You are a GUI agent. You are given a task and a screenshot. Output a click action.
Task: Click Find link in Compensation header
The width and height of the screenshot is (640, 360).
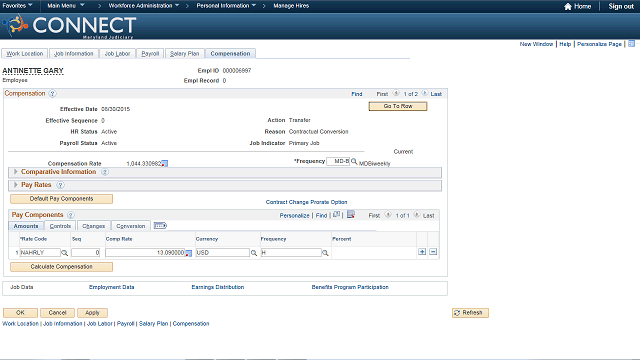coord(357,94)
